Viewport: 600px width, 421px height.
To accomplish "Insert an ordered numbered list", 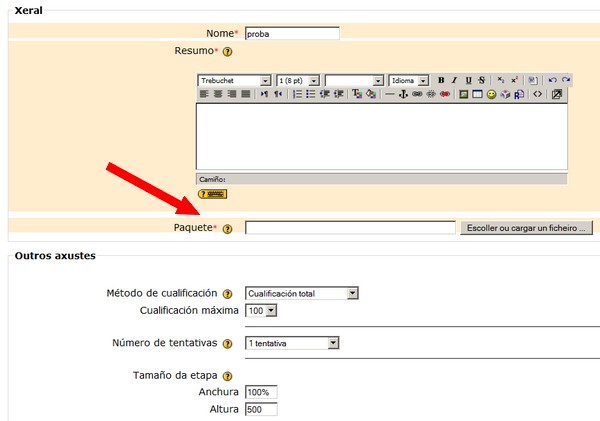I will 297,94.
